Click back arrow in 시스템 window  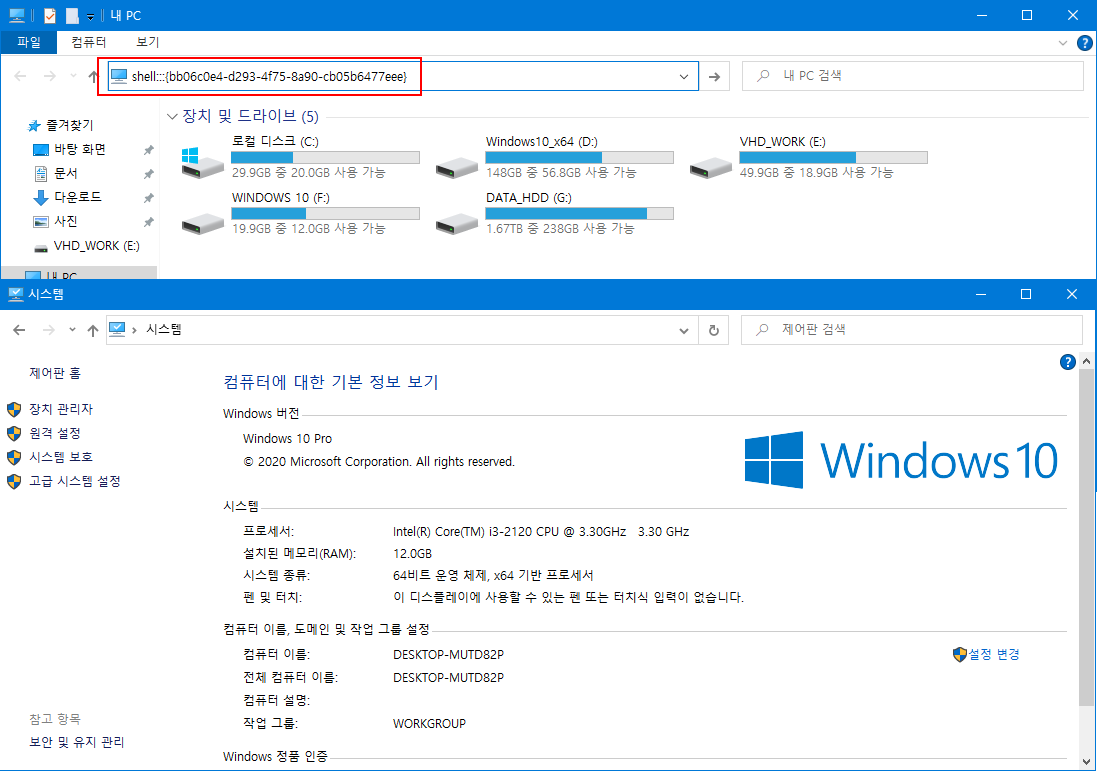click(x=20, y=330)
